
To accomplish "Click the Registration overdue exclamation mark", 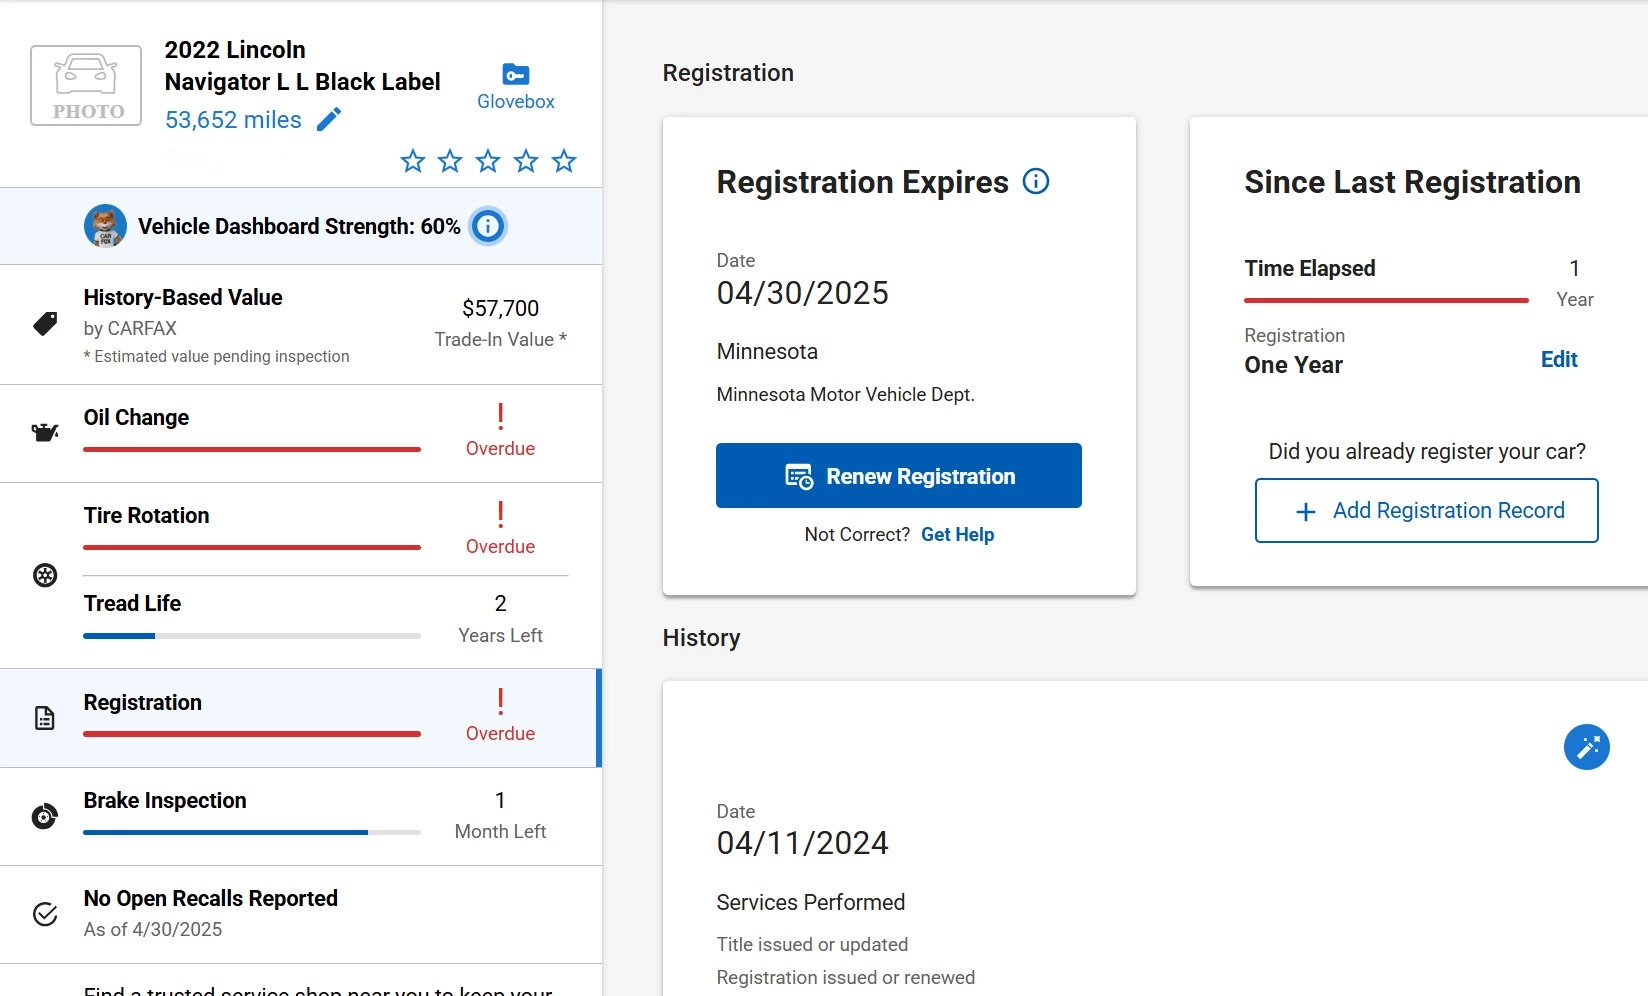I will [x=500, y=701].
